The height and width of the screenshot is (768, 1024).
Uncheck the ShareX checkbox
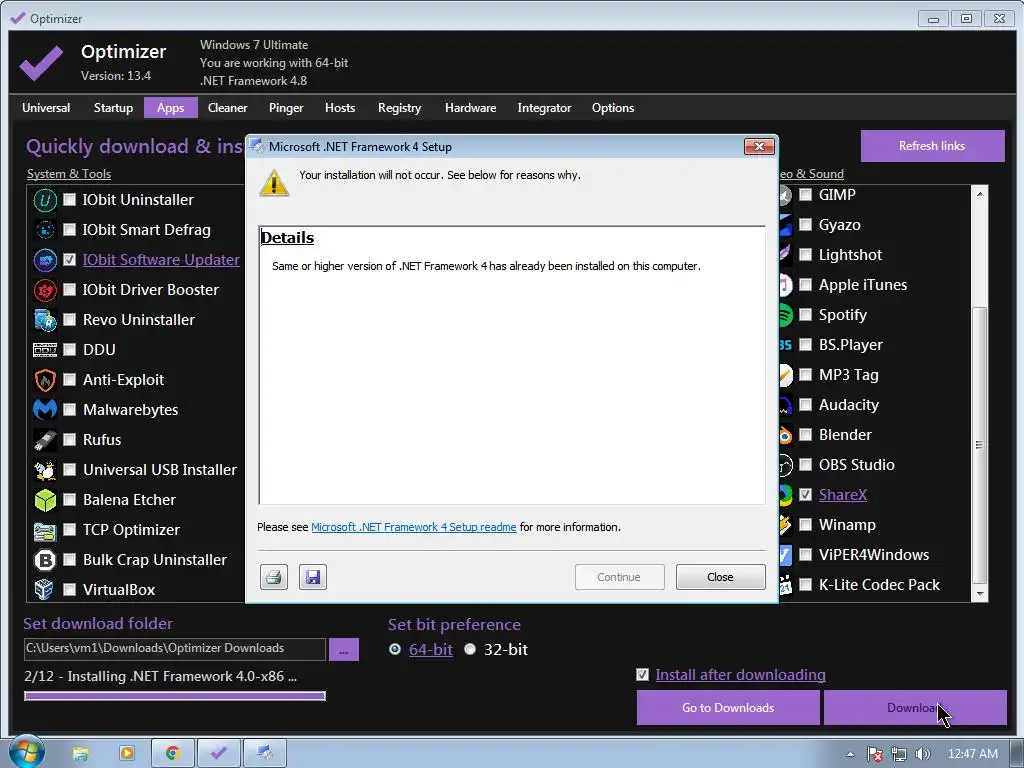[x=806, y=495]
